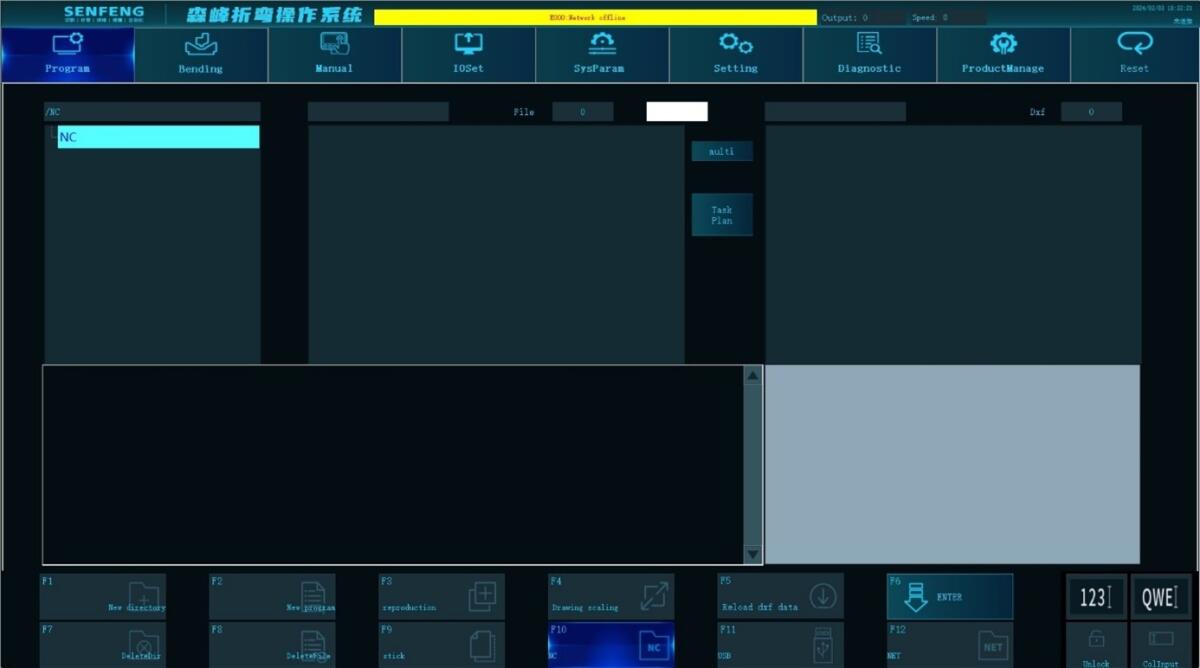Image resolution: width=1200 pixels, height=668 pixels.
Task: Click the white field next to File
Action: coord(677,112)
